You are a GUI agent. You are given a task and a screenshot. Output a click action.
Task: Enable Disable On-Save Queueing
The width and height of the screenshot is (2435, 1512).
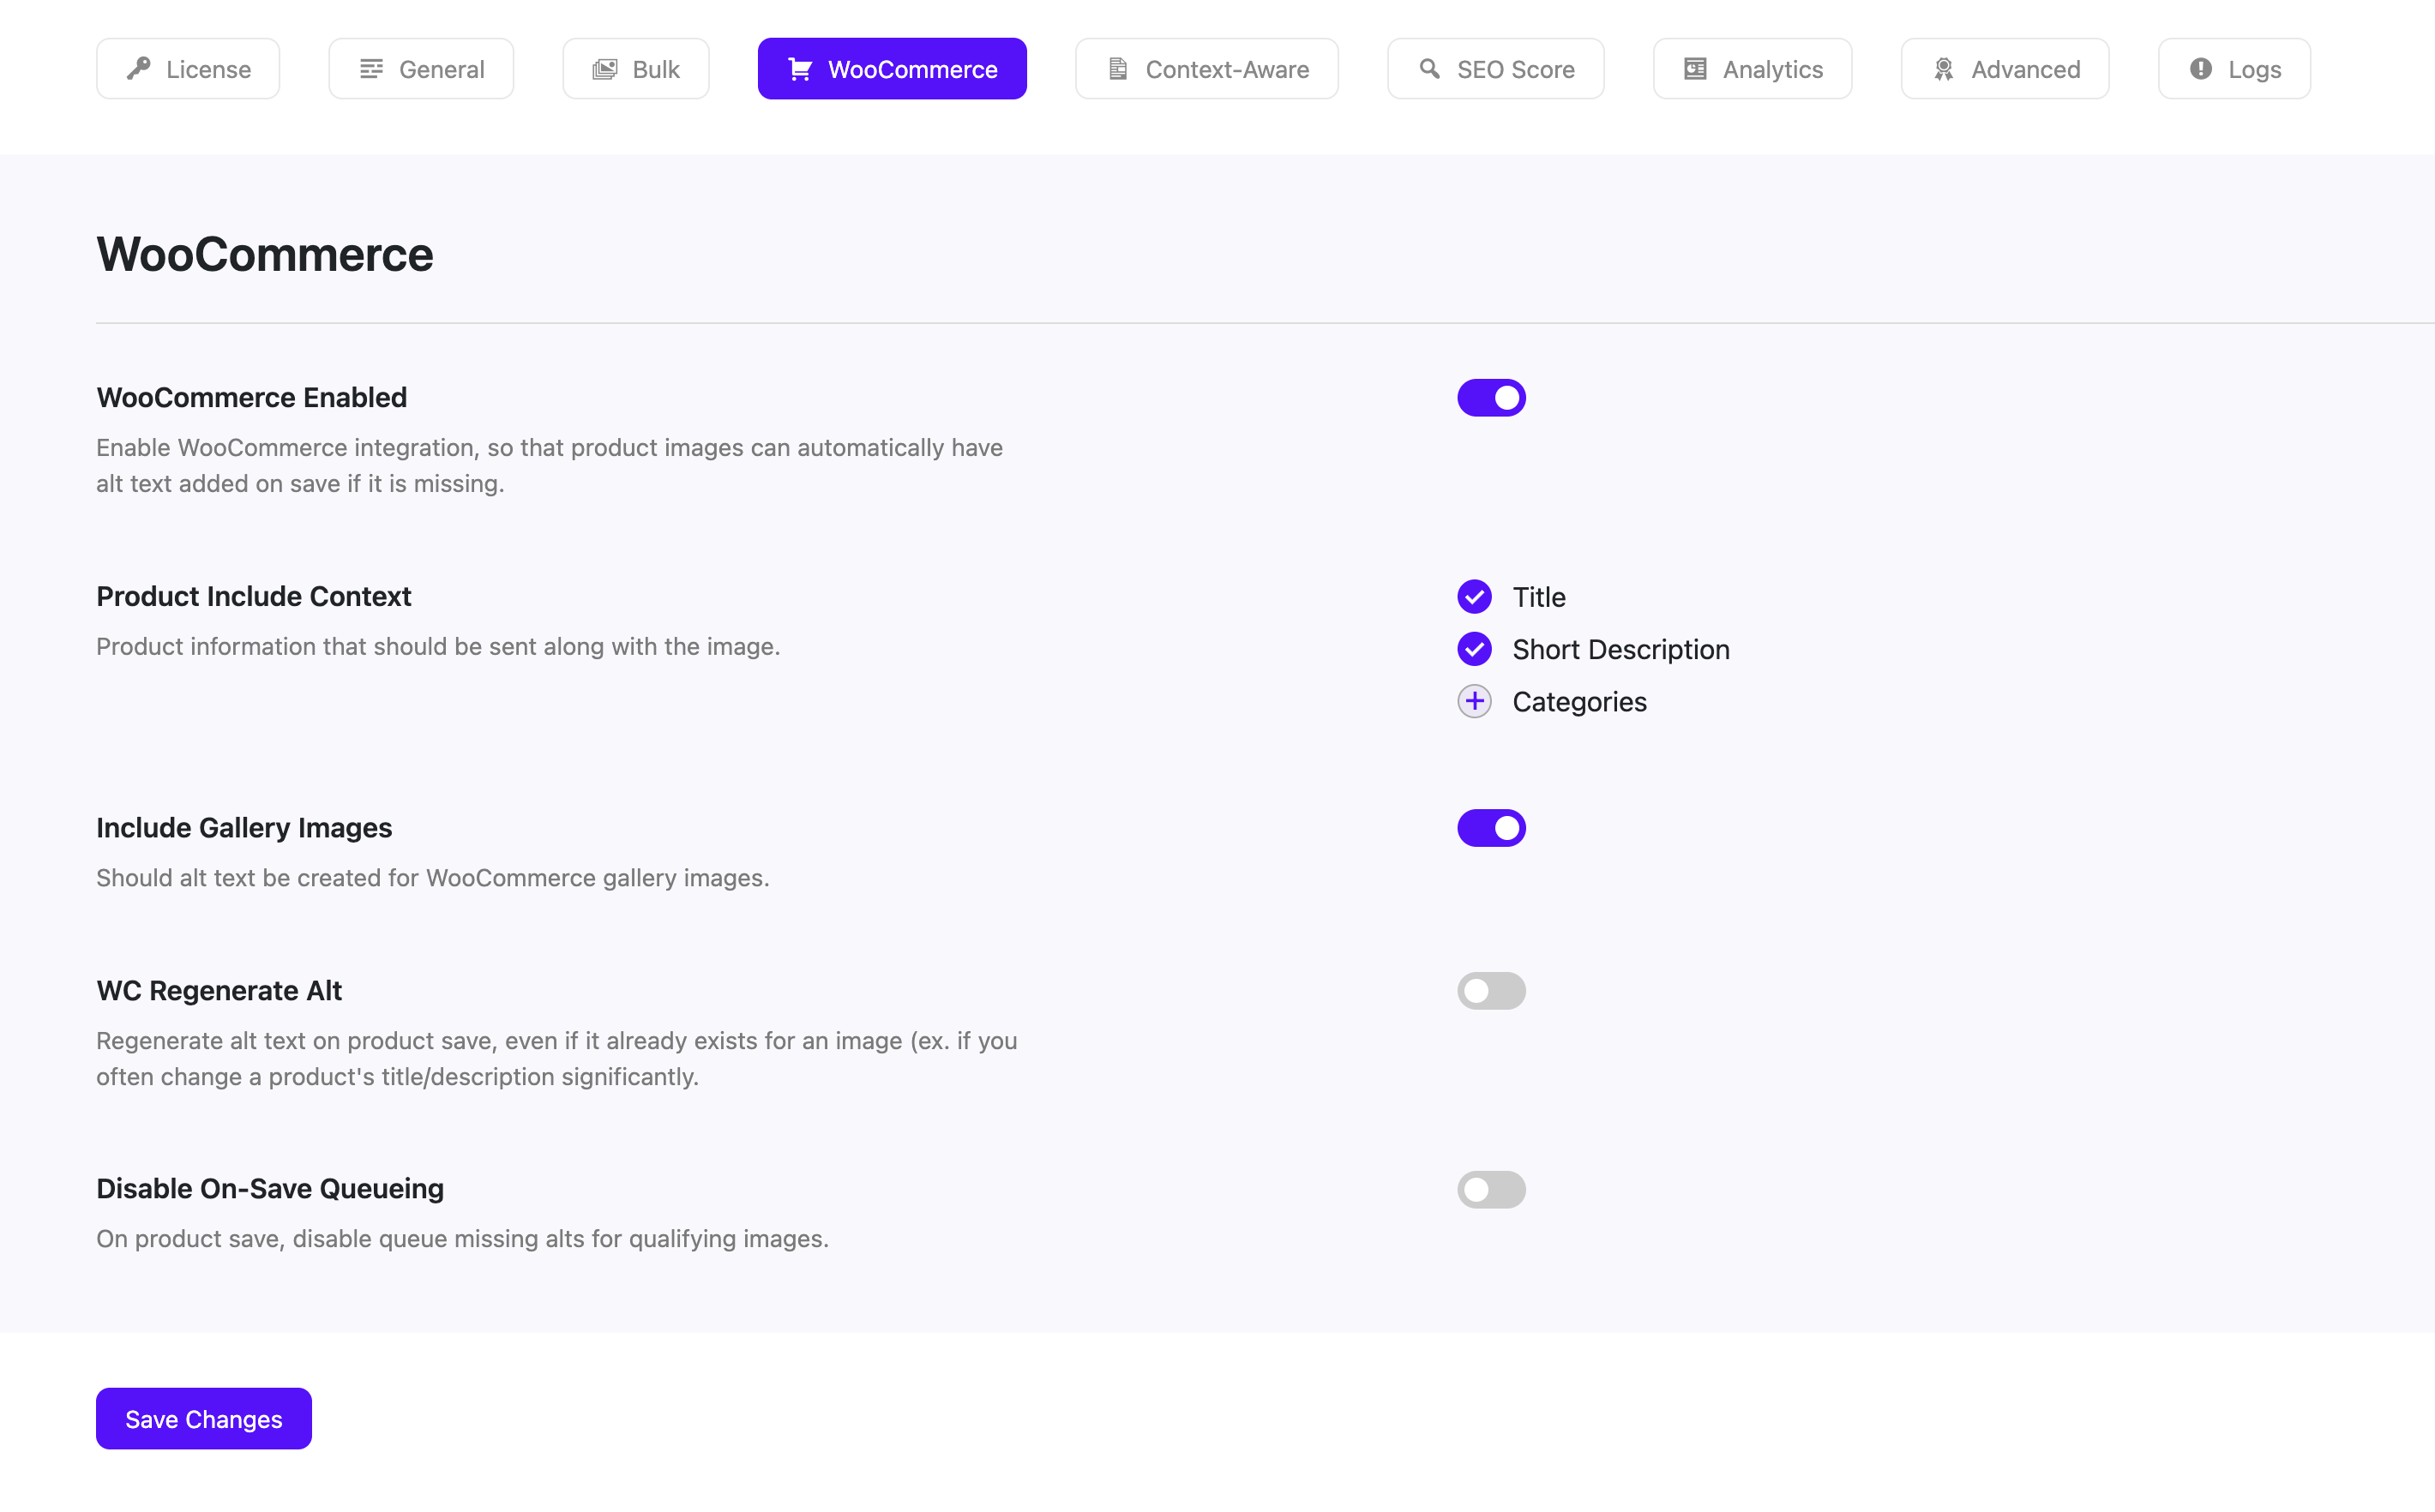coord(1491,1189)
